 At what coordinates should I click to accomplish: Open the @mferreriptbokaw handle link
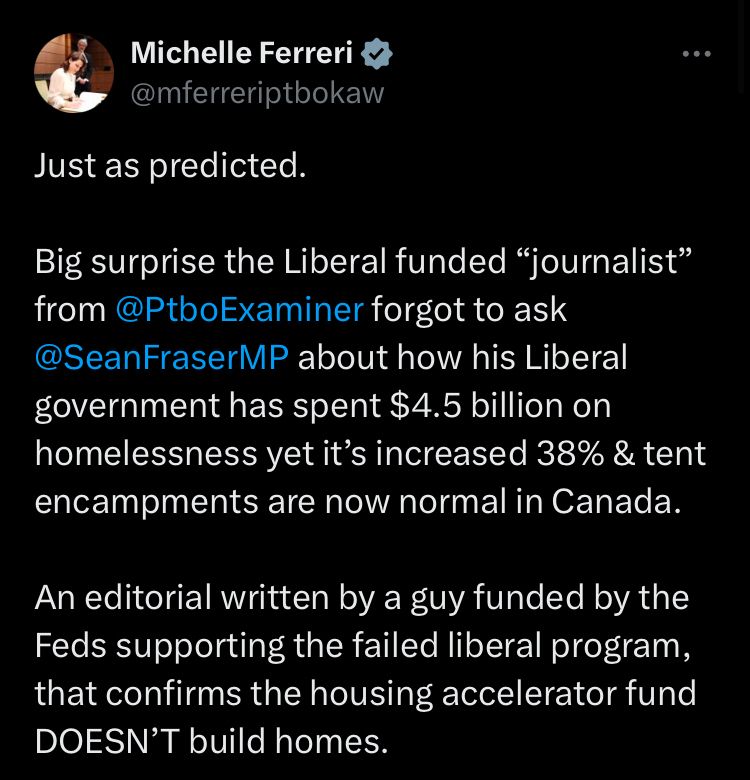pos(257,94)
